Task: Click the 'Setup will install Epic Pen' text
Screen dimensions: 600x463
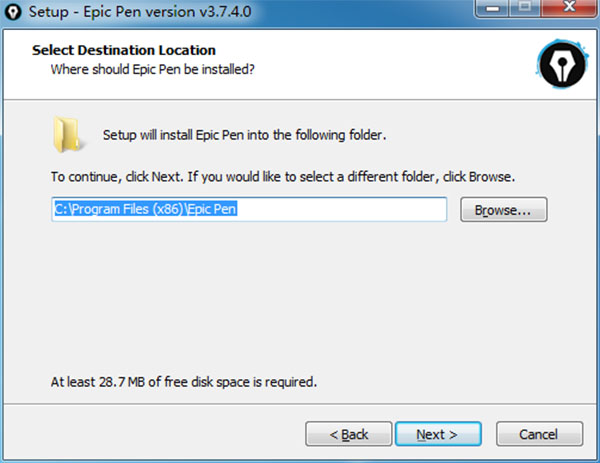Action: [244, 134]
